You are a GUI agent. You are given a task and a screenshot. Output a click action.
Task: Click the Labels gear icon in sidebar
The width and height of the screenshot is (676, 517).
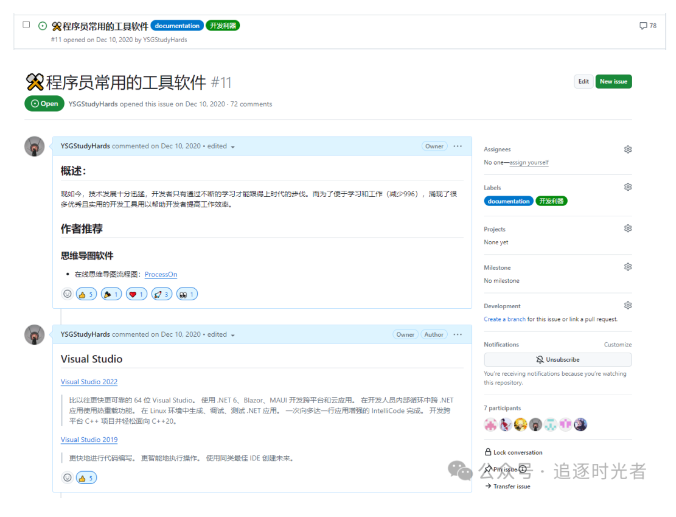click(x=627, y=187)
